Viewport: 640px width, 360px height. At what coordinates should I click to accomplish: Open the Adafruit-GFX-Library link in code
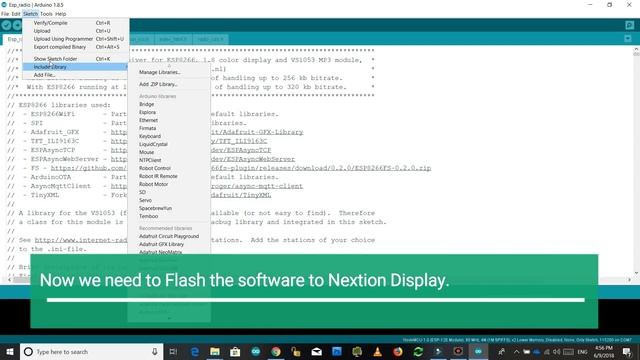pyautogui.click(x=257, y=132)
